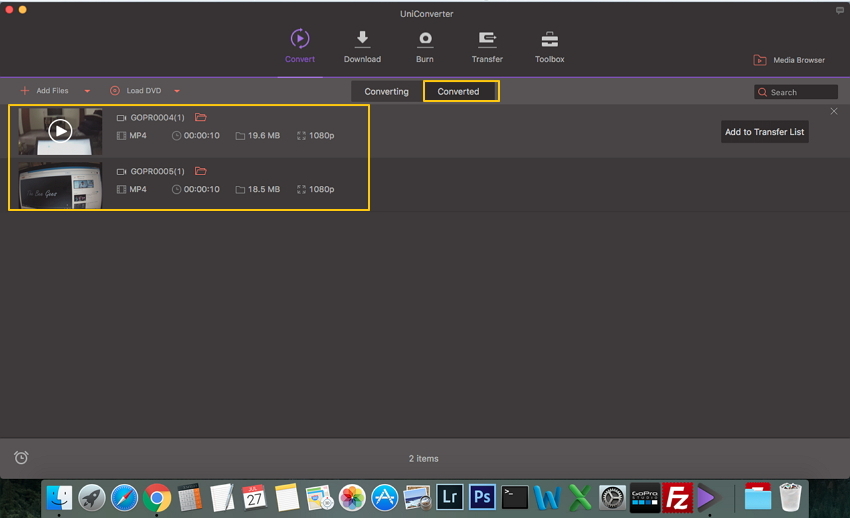The width and height of the screenshot is (850, 518).
Task: Open the blue folder stack in the Dock
Action: (x=757, y=496)
